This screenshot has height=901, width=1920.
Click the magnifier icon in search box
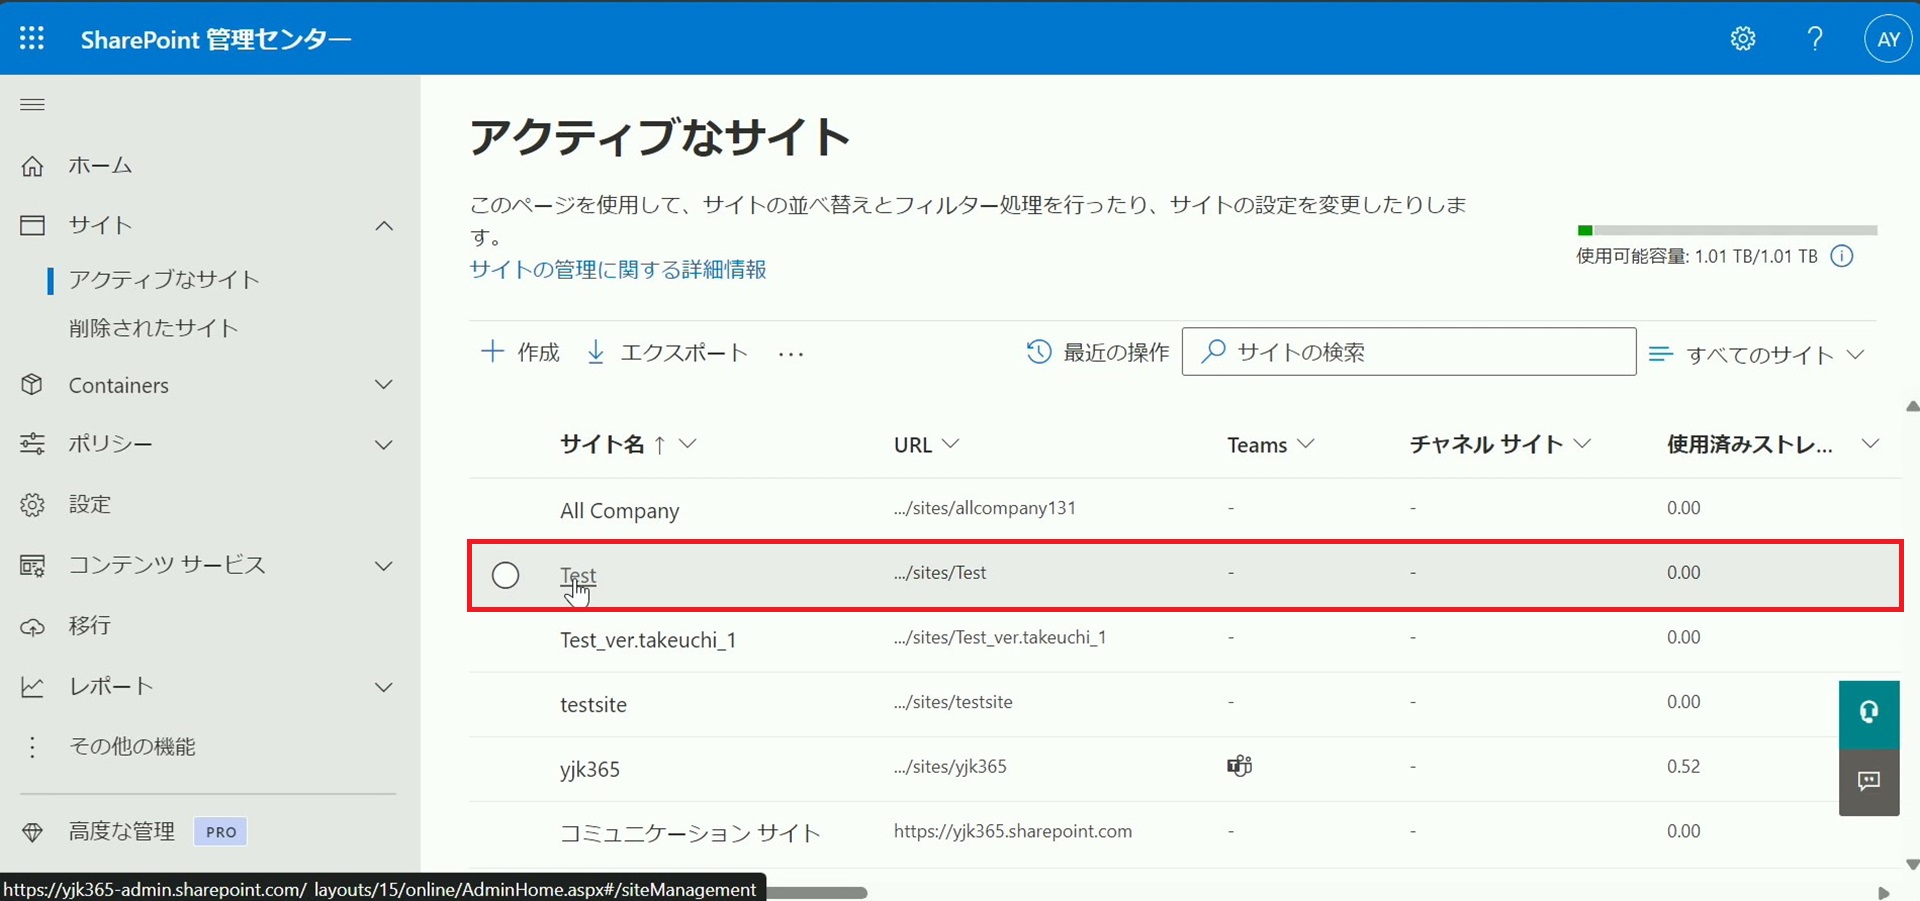pos(1213,351)
